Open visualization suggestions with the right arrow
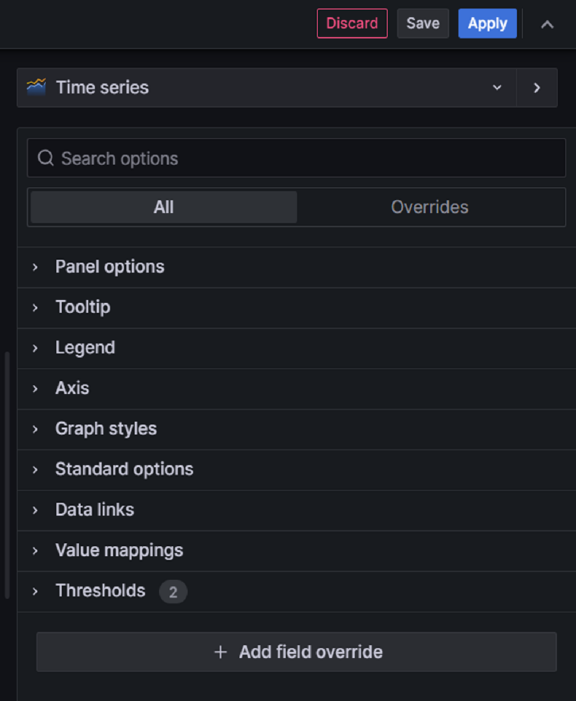577x702 pixels. click(537, 88)
